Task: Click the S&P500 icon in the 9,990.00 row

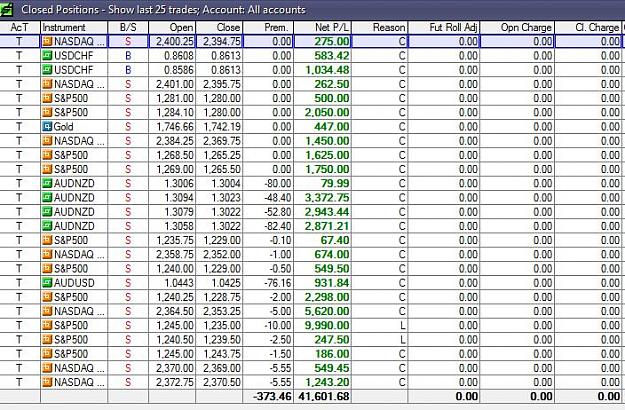Action: [x=47, y=325]
